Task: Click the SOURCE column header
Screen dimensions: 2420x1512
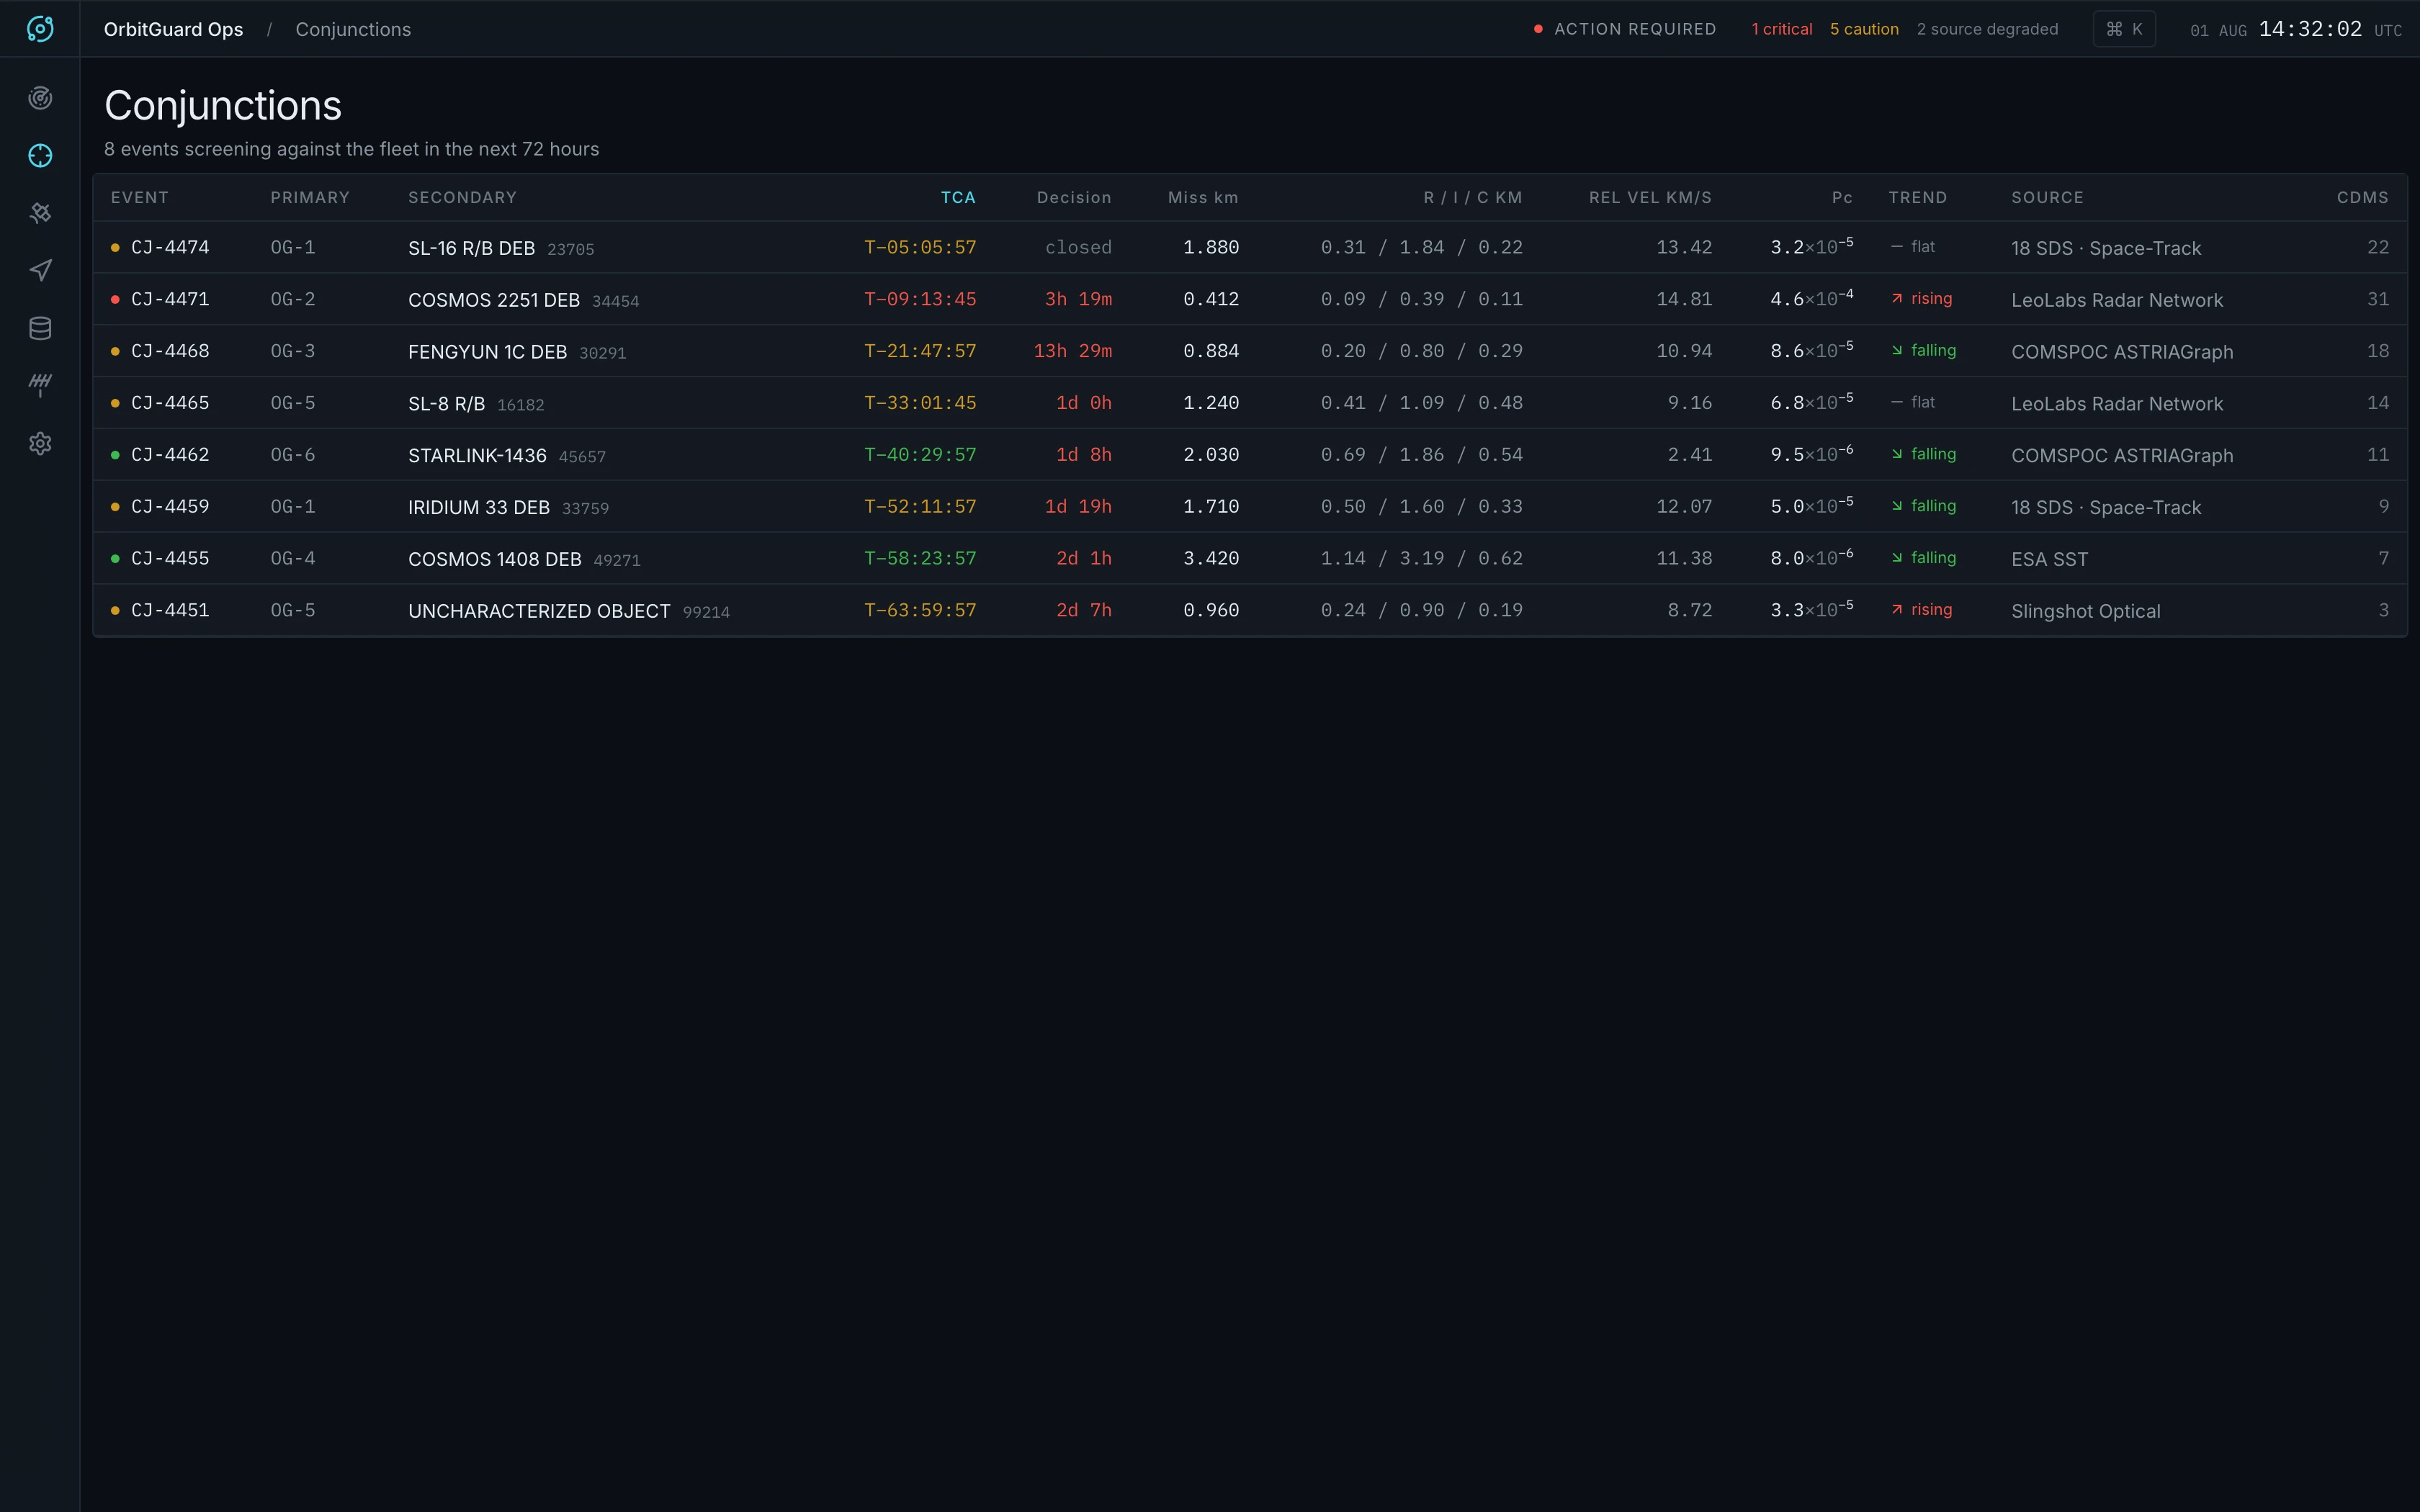Action: click(x=2047, y=197)
